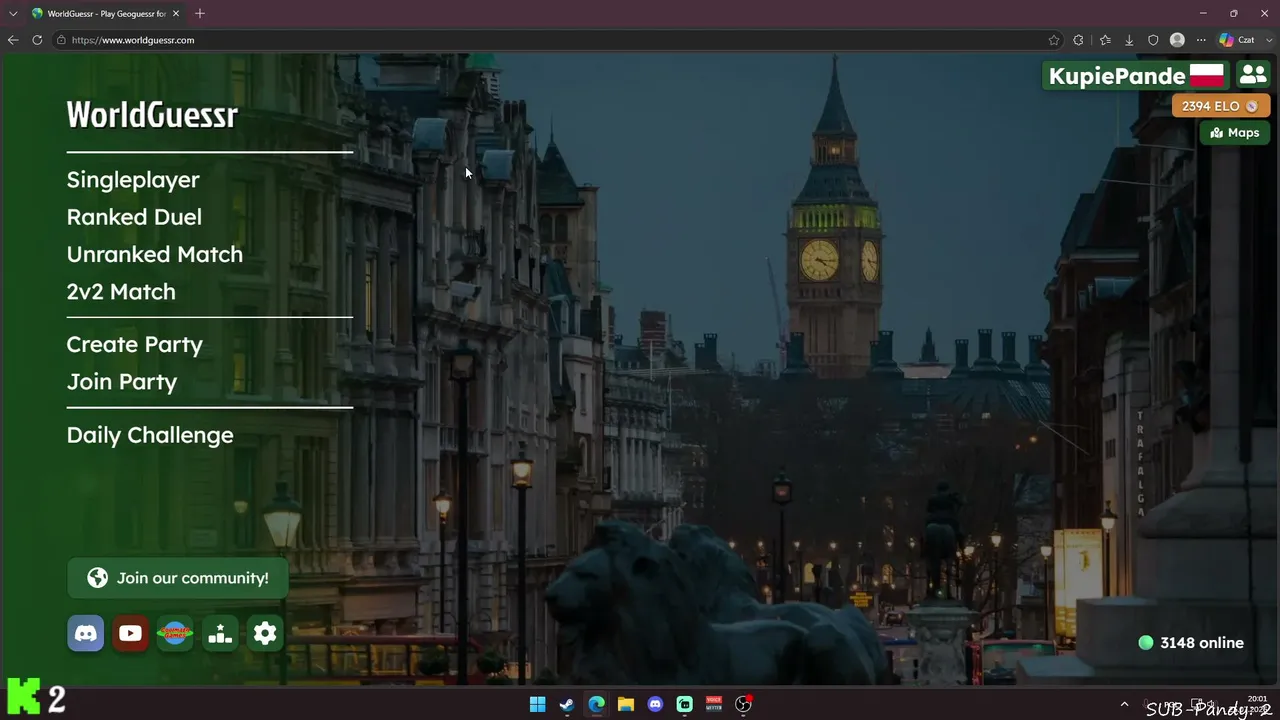The image size is (1280, 720).
Task: Open the Copilot Czat button
Action: (x=1237, y=40)
